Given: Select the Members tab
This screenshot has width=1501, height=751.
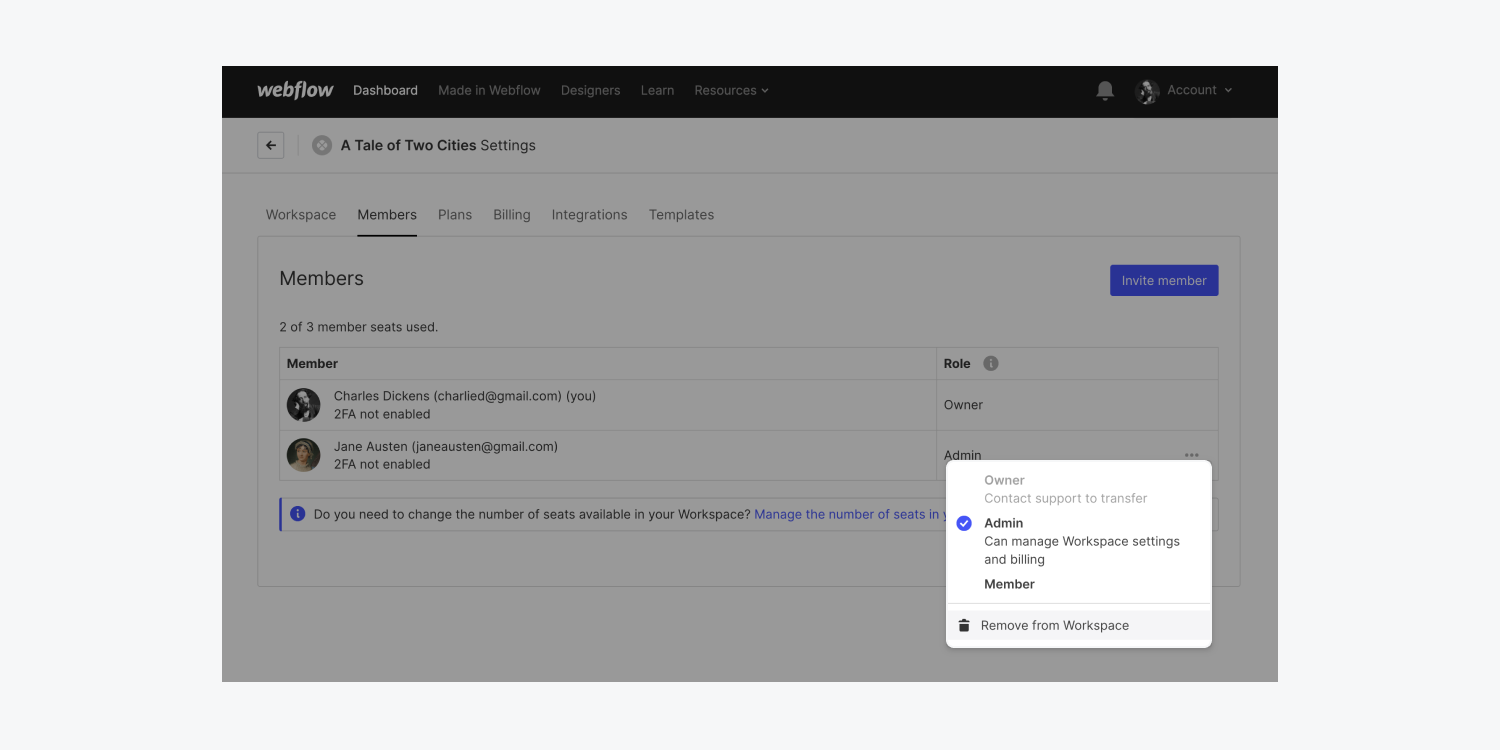Looking at the screenshot, I should click(387, 215).
